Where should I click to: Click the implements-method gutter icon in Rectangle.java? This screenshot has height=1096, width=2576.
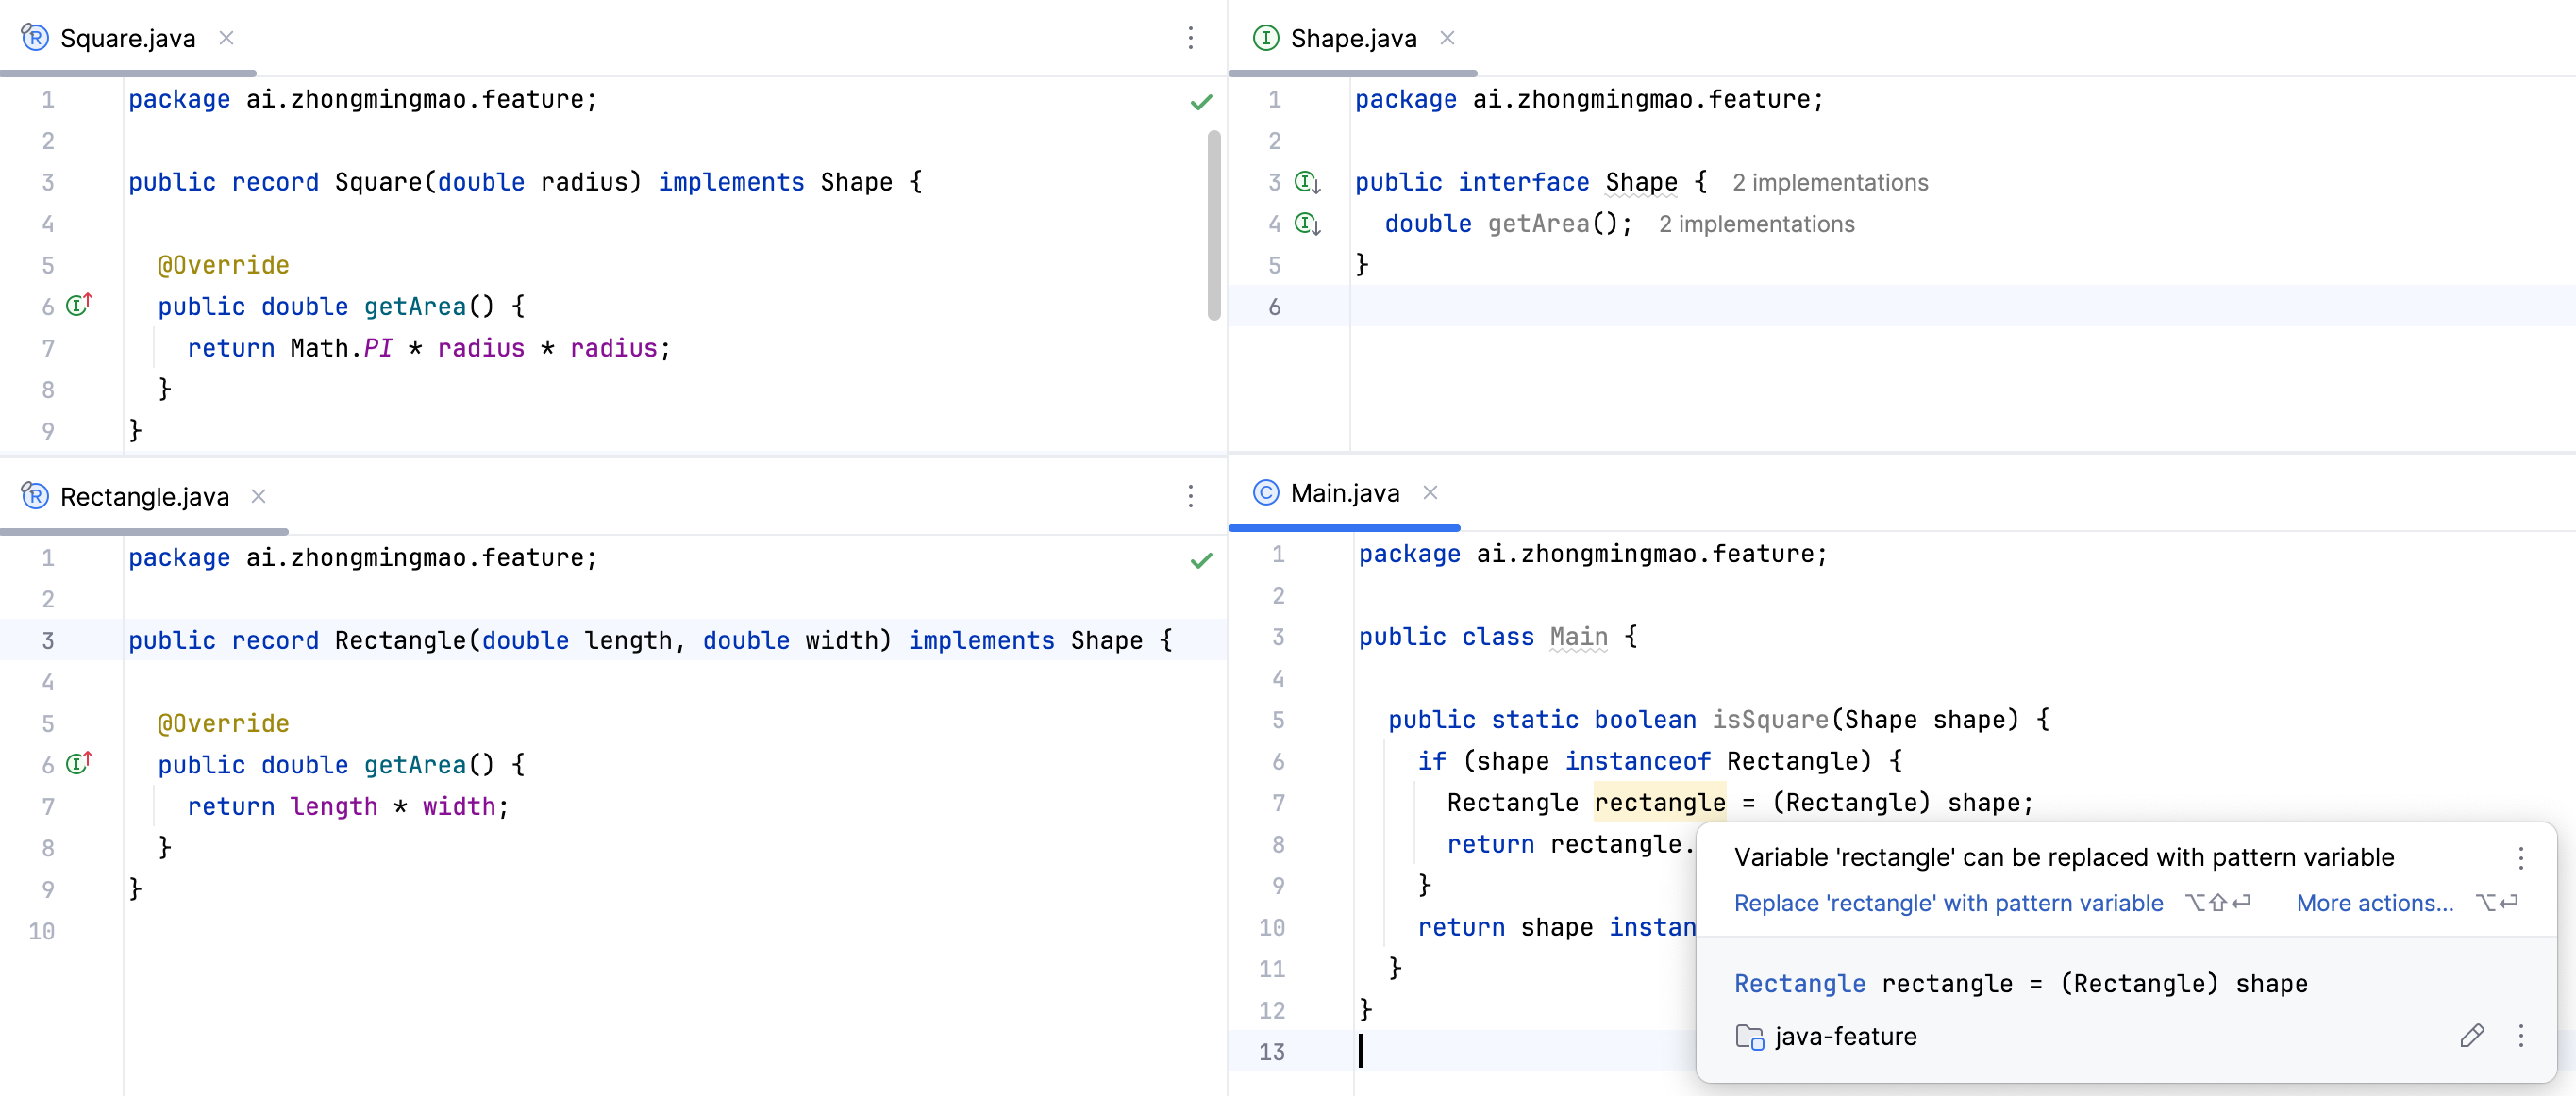coord(79,763)
